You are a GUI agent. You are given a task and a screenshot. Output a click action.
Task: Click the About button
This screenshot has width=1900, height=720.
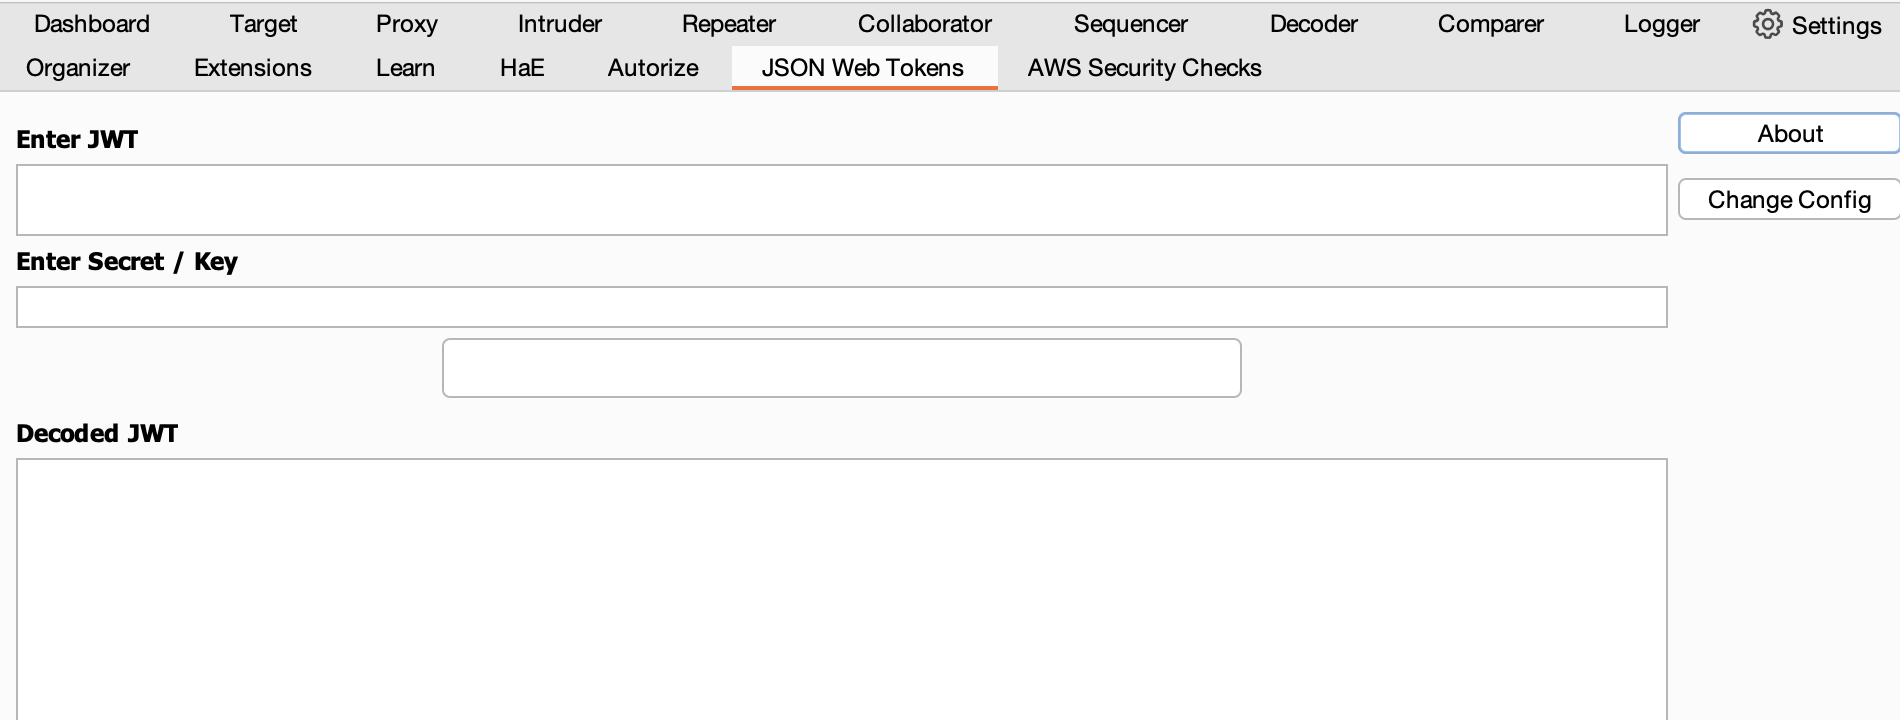tap(1788, 132)
